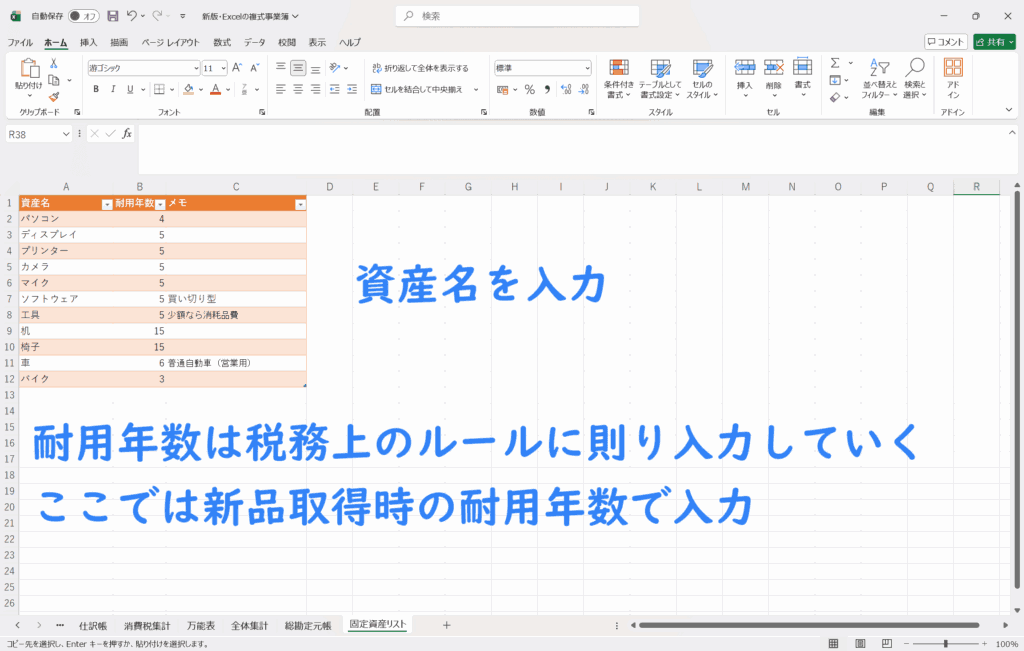The height and width of the screenshot is (651, 1024).
Task: Open the 挿入 ribbon tab
Action: (88, 42)
